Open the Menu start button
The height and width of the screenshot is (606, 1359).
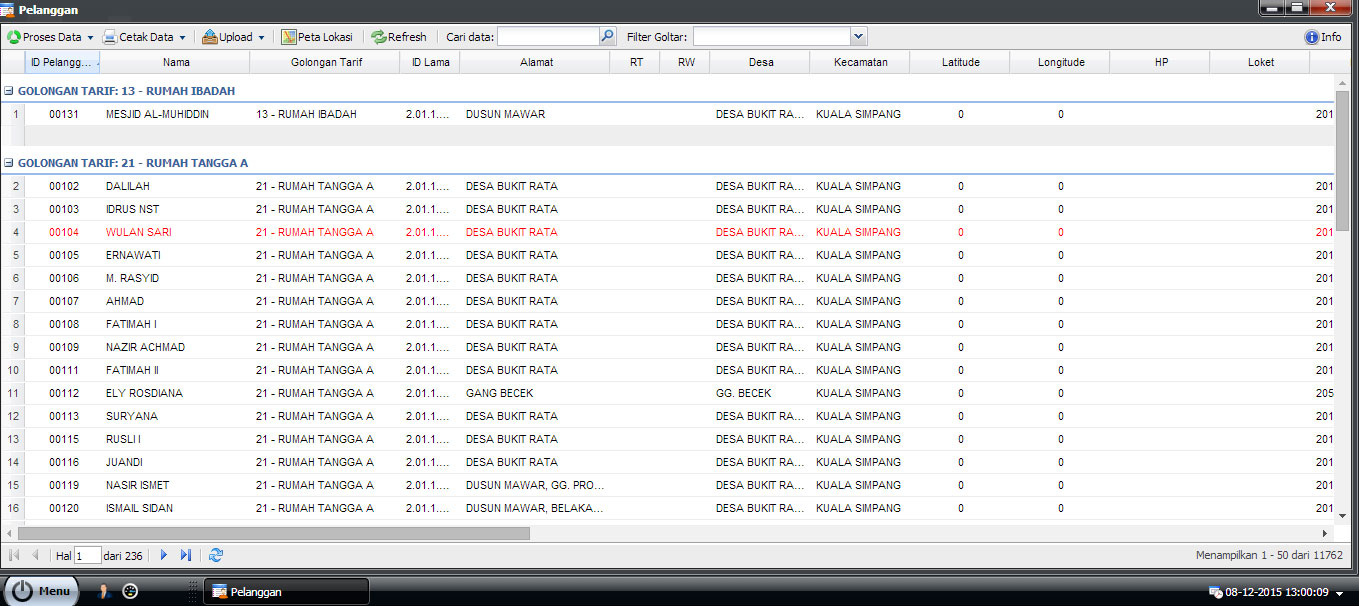point(42,591)
